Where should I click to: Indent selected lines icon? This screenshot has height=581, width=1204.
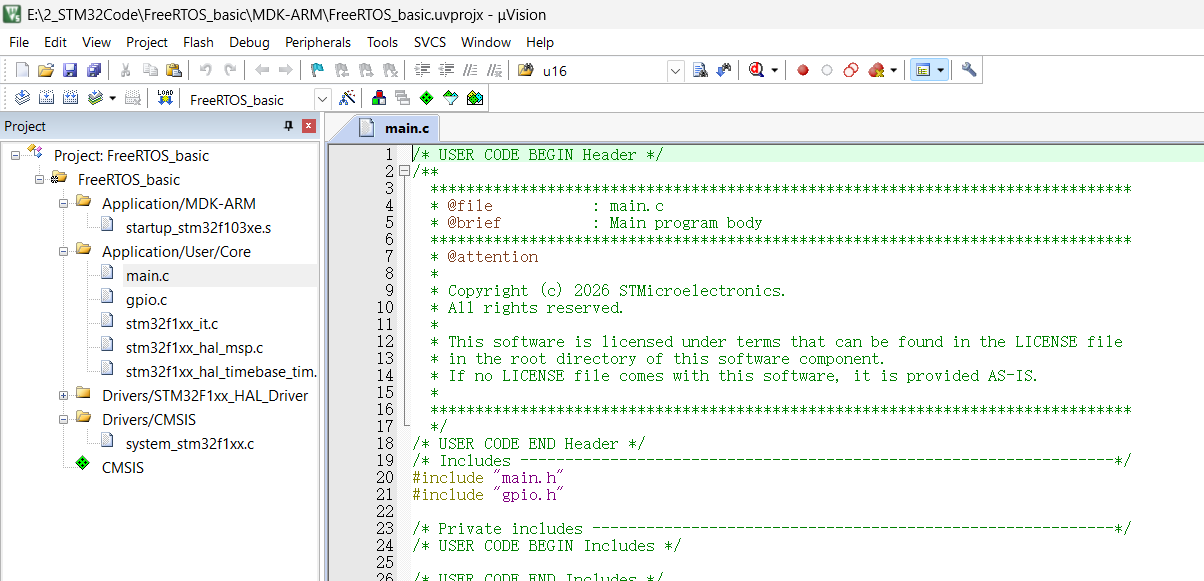pyautogui.click(x=422, y=70)
